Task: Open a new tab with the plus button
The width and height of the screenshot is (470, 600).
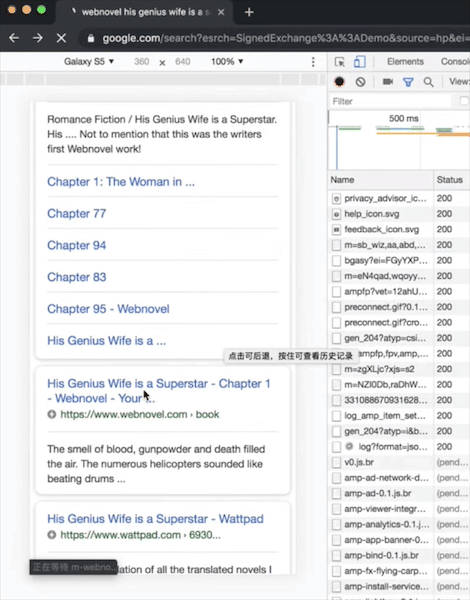Action: pos(249,12)
